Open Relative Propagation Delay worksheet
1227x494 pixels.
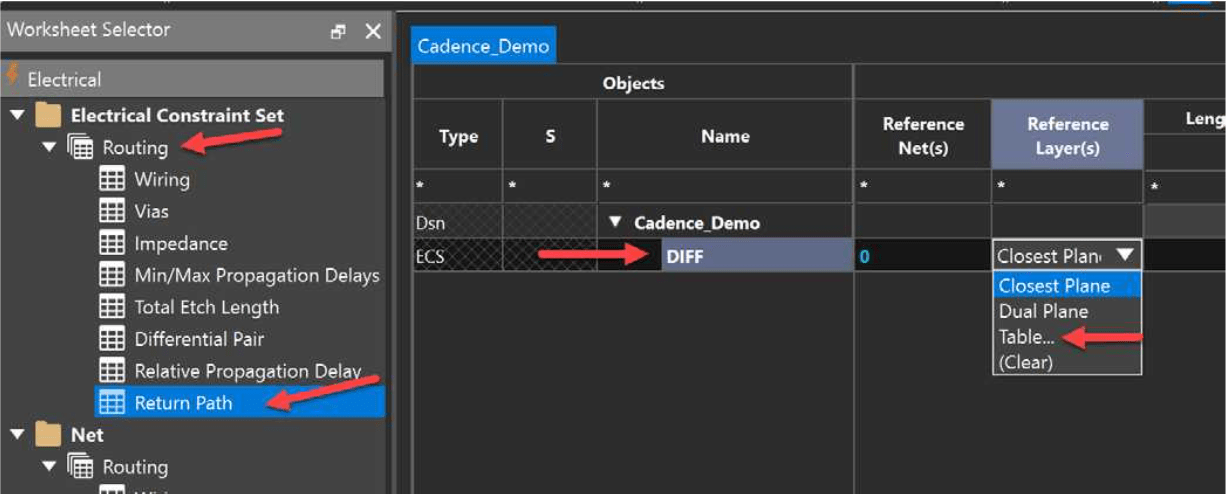coord(248,372)
